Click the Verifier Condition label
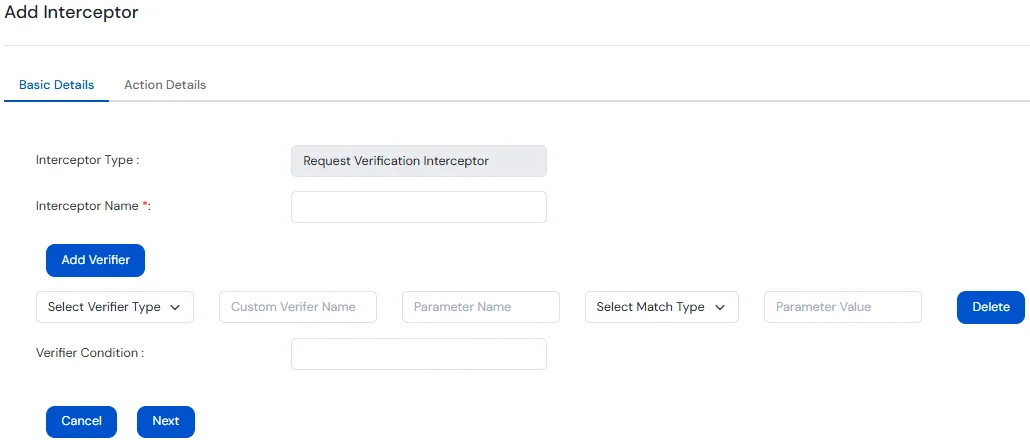1030x444 pixels. pos(90,353)
